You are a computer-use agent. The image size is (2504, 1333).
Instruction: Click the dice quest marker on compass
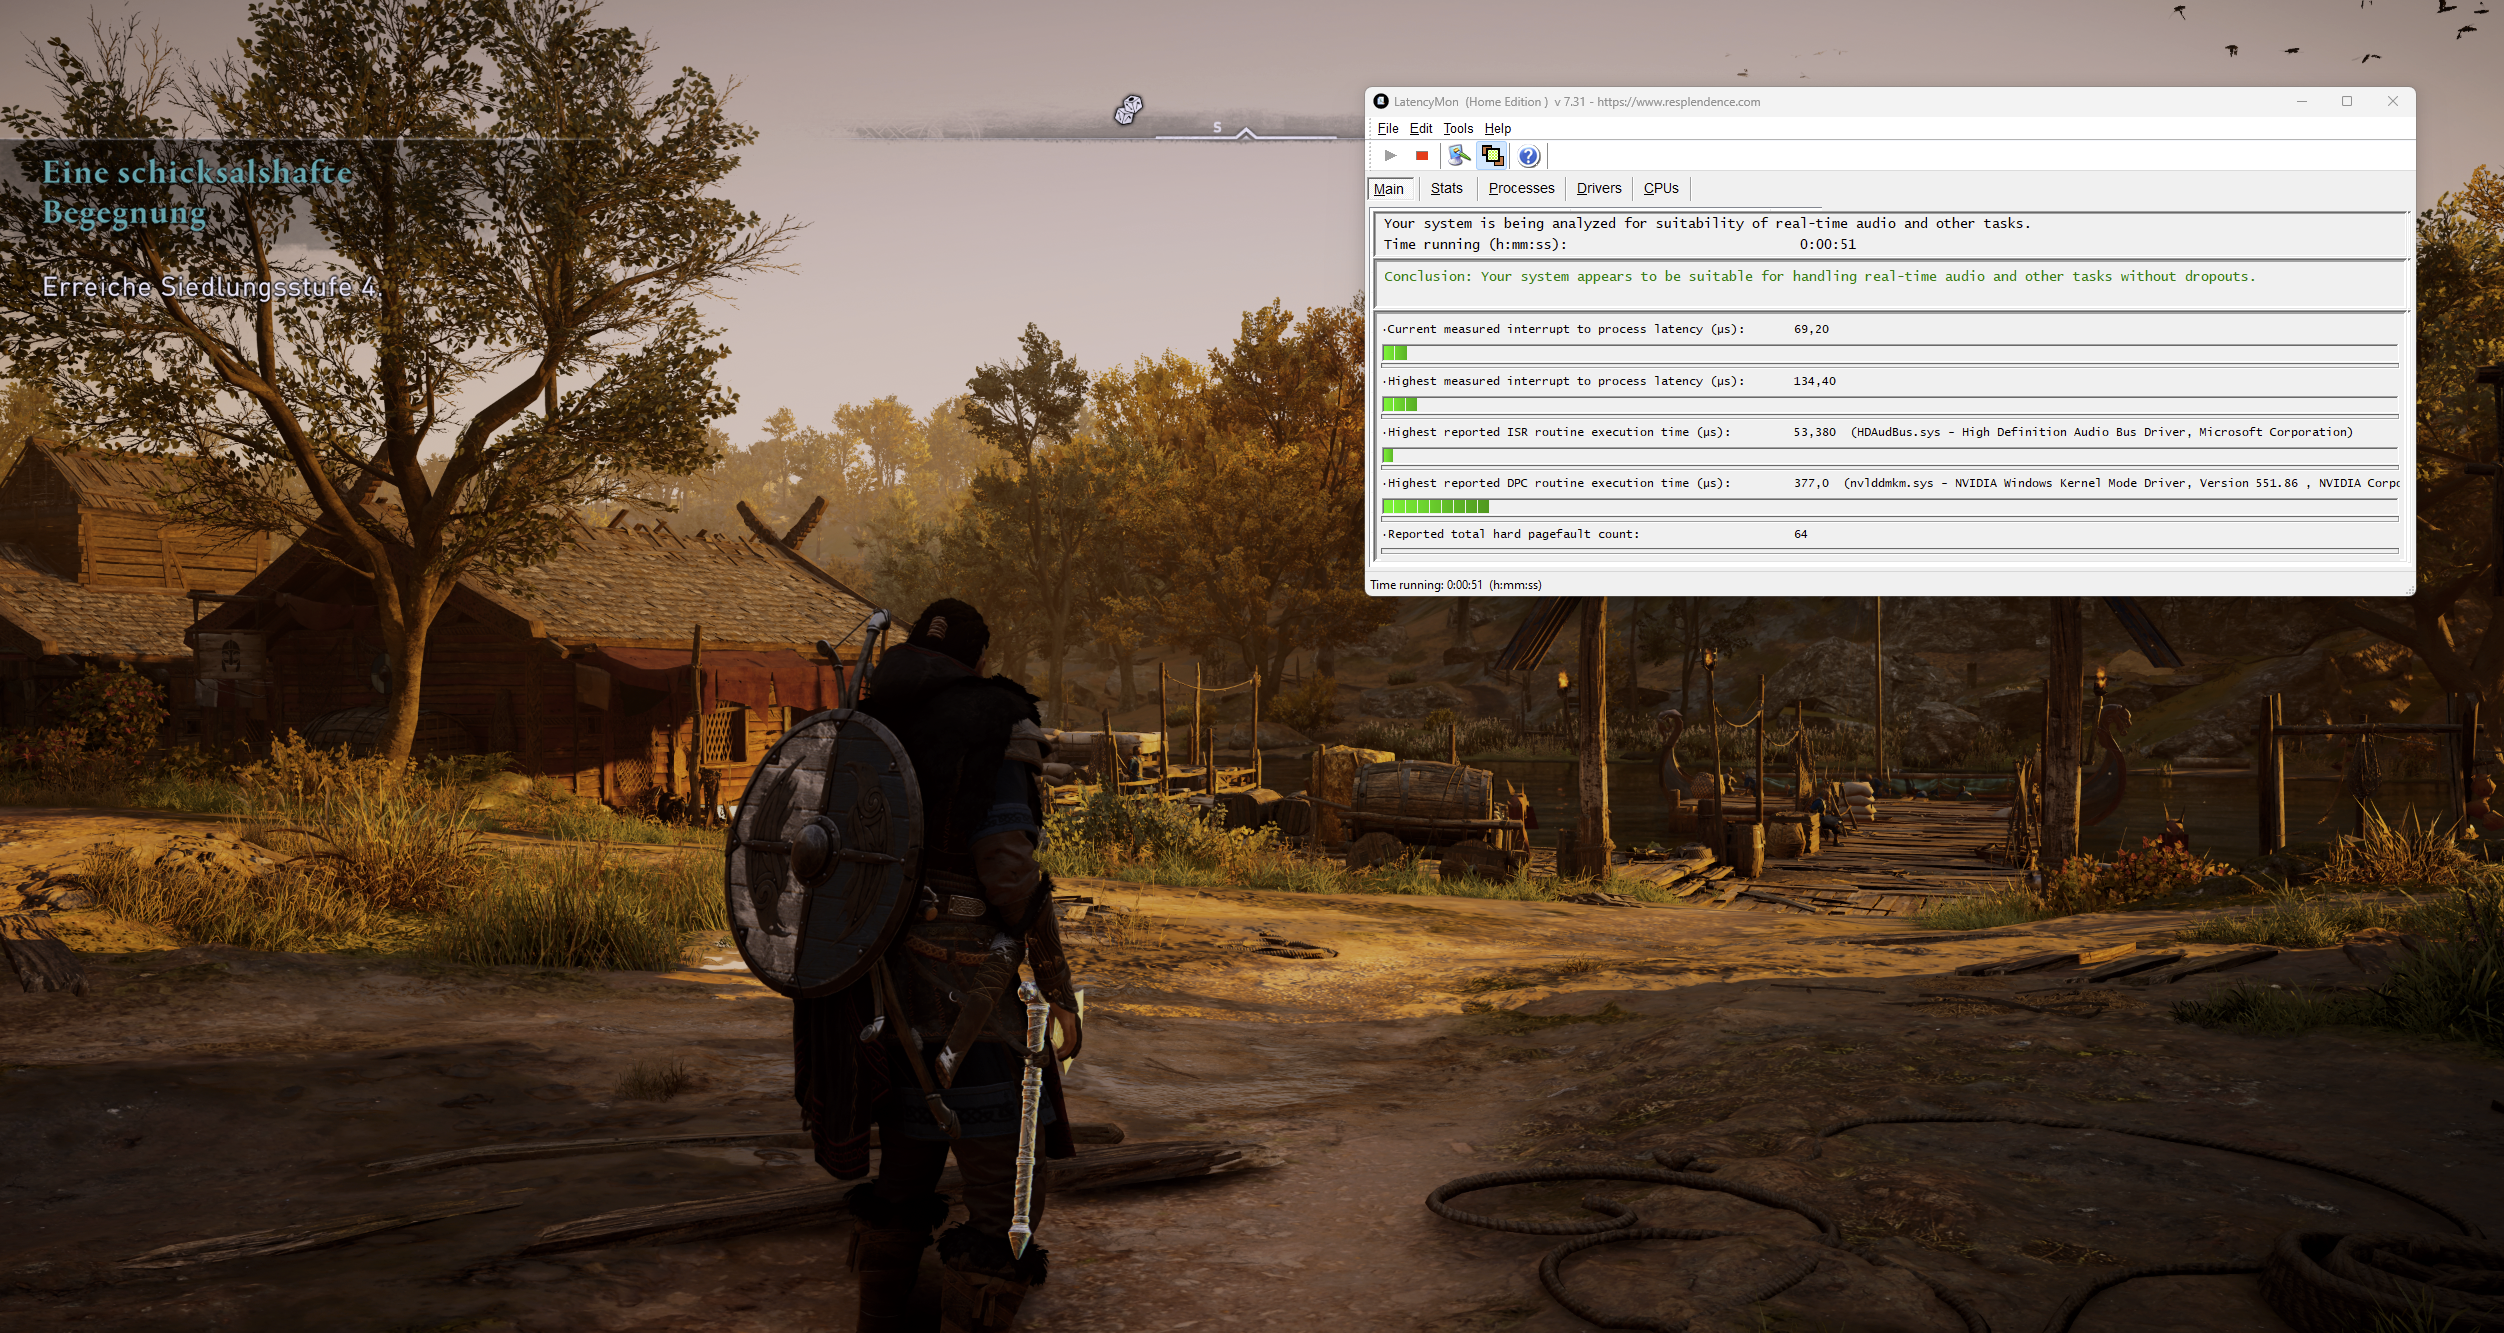click(1129, 109)
